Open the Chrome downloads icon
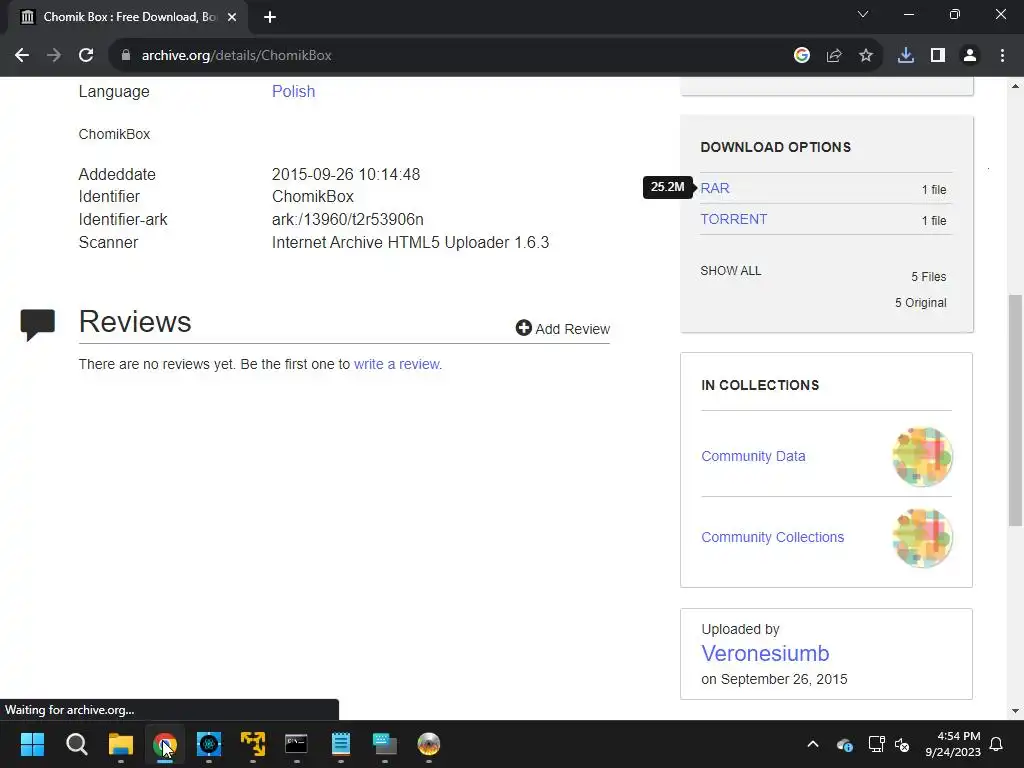This screenshot has width=1024, height=768. 906,56
